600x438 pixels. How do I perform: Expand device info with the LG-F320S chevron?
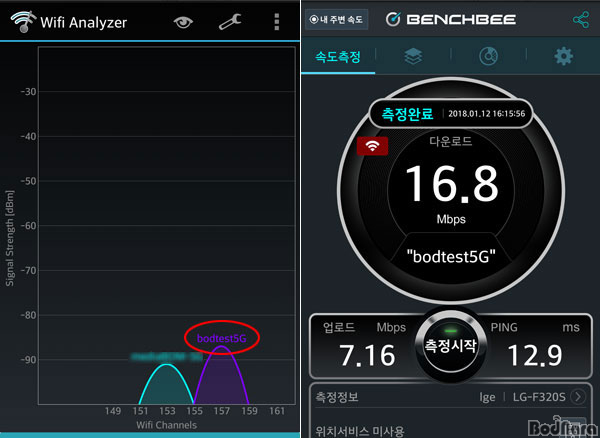pos(578,397)
